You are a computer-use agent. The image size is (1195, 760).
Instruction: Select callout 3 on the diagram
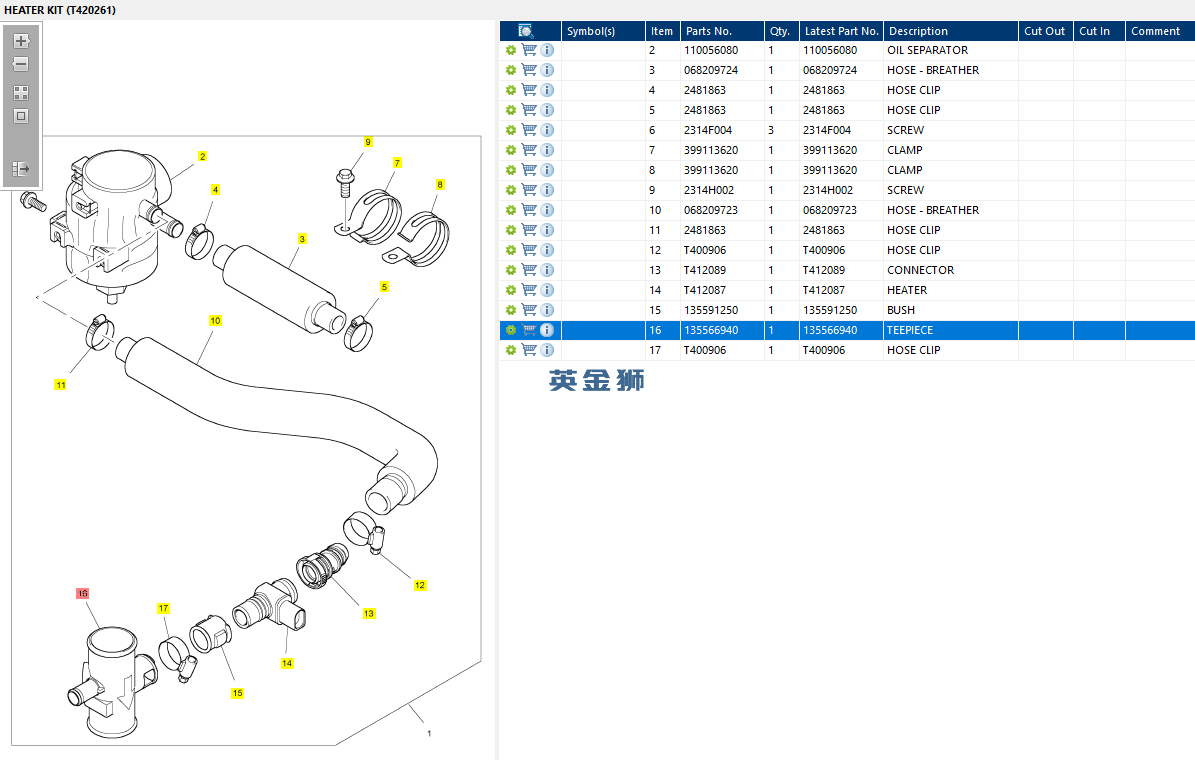[303, 239]
